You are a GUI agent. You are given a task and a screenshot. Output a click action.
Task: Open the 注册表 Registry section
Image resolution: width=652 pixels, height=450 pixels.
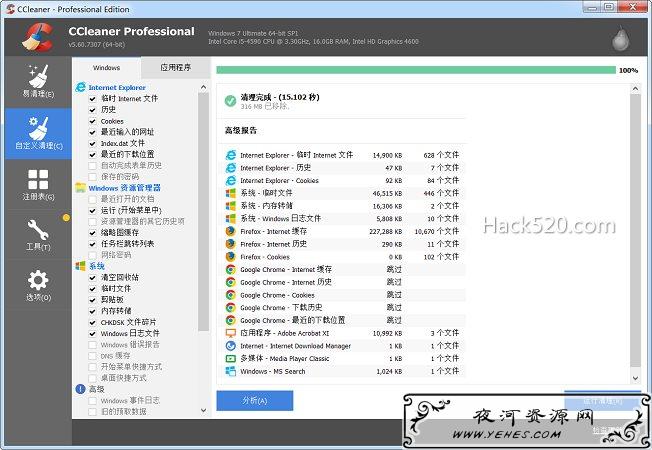[x=38, y=184]
